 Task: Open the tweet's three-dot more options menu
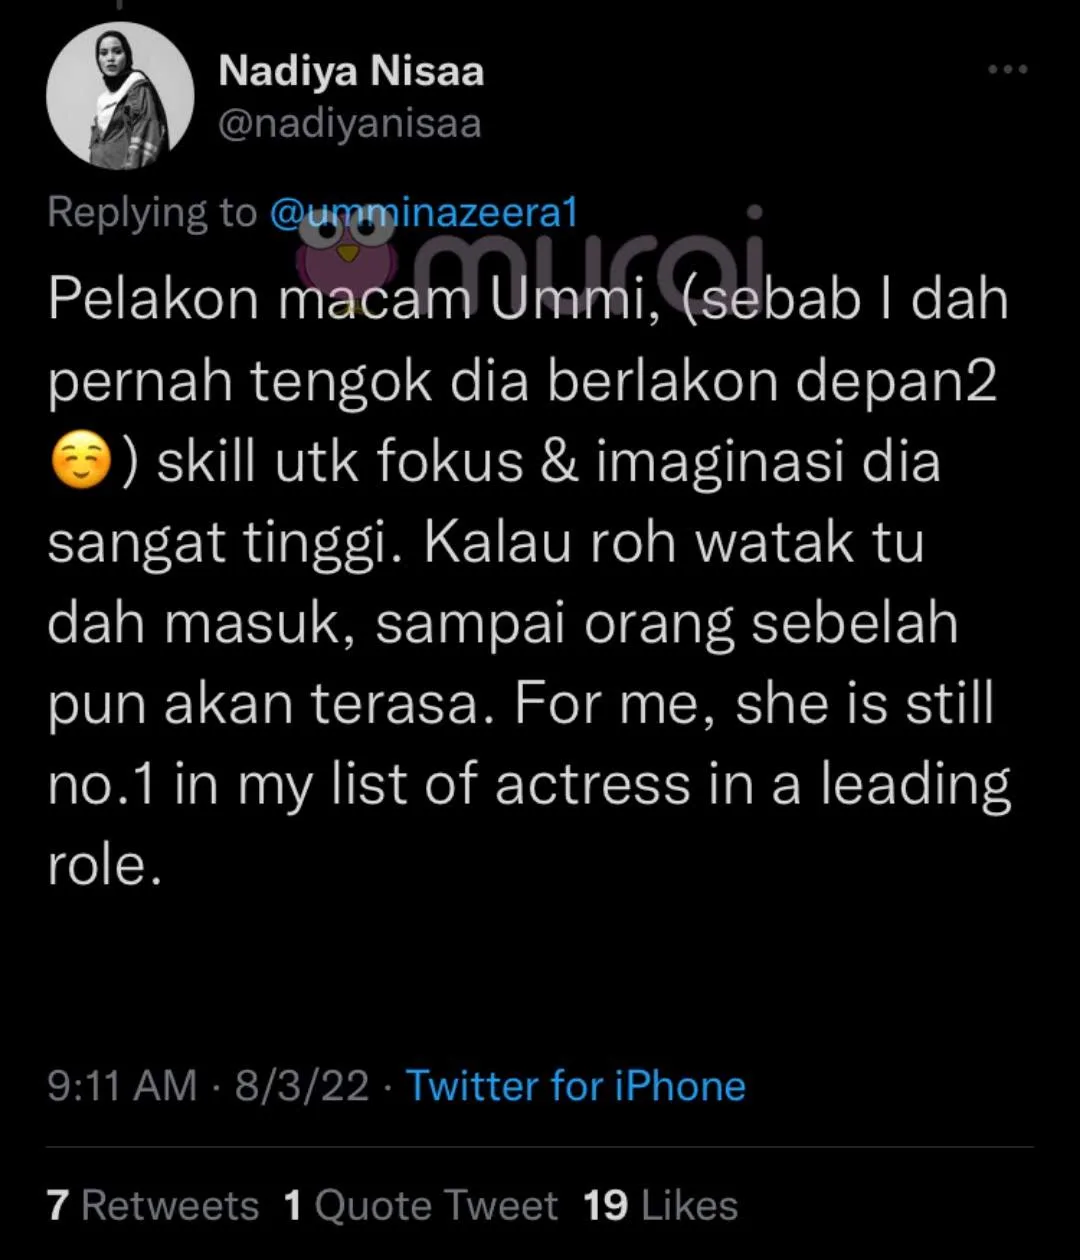[x=1007, y=70]
